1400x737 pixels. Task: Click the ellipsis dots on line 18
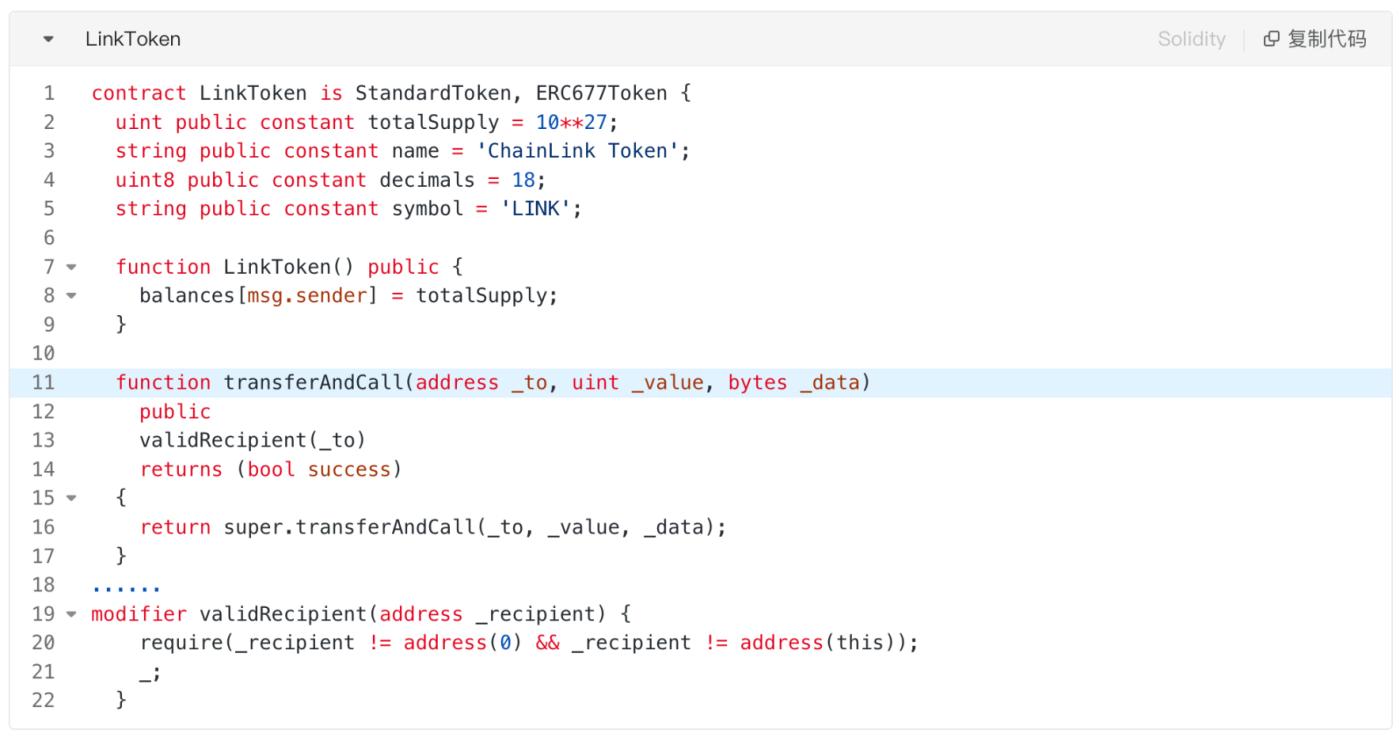(x=125, y=584)
